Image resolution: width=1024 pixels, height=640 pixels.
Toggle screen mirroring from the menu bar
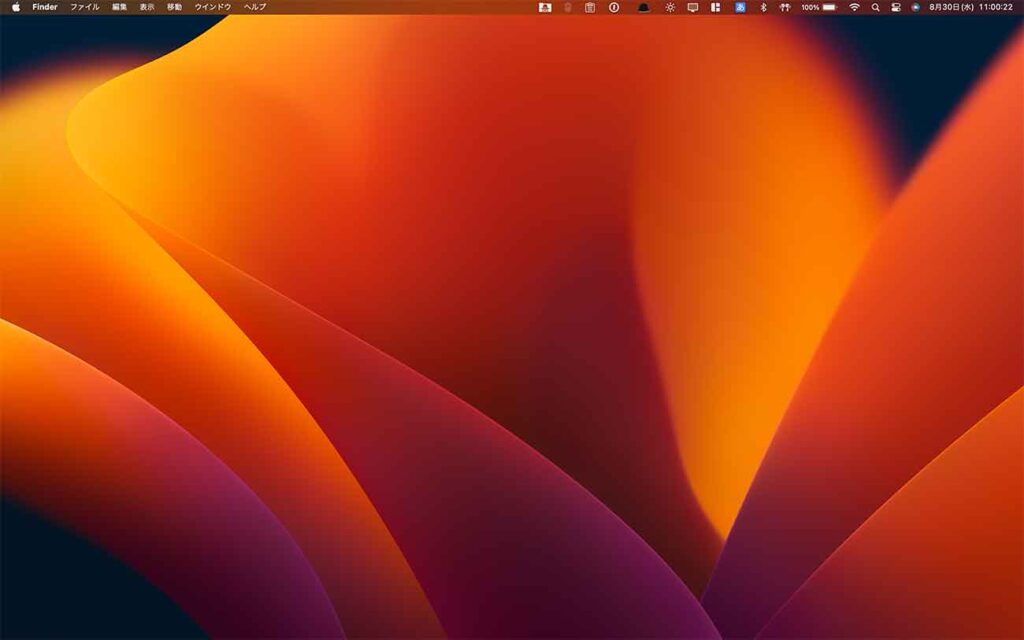point(895,9)
